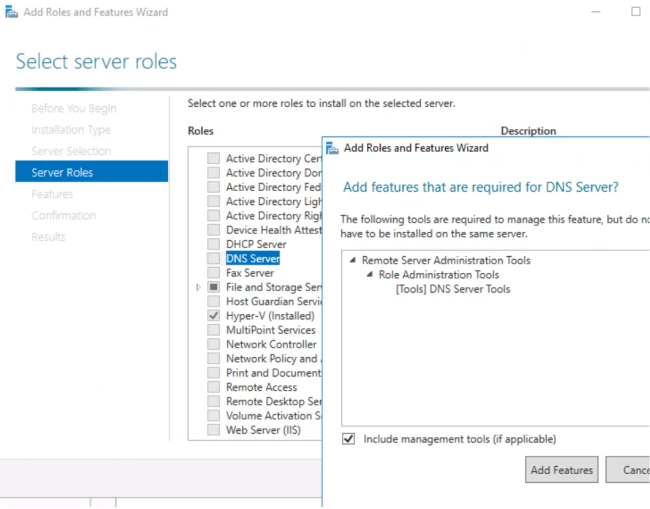650x509 pixels.
Task: Open the Server Selection step
Action: click(71, 151)
